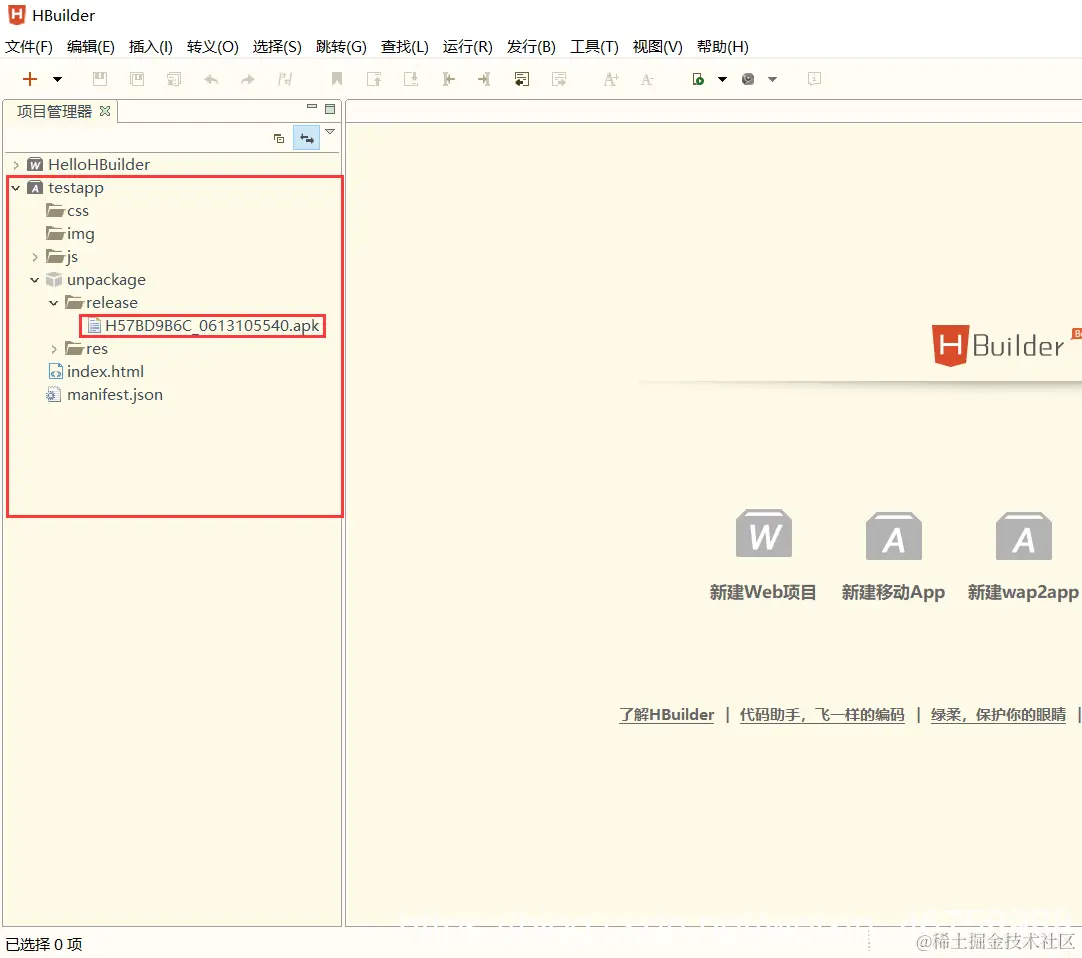This screenshot has height=958, width=1082.
Task: Open the 工具(T) menu
Action: tap(594, 47)
